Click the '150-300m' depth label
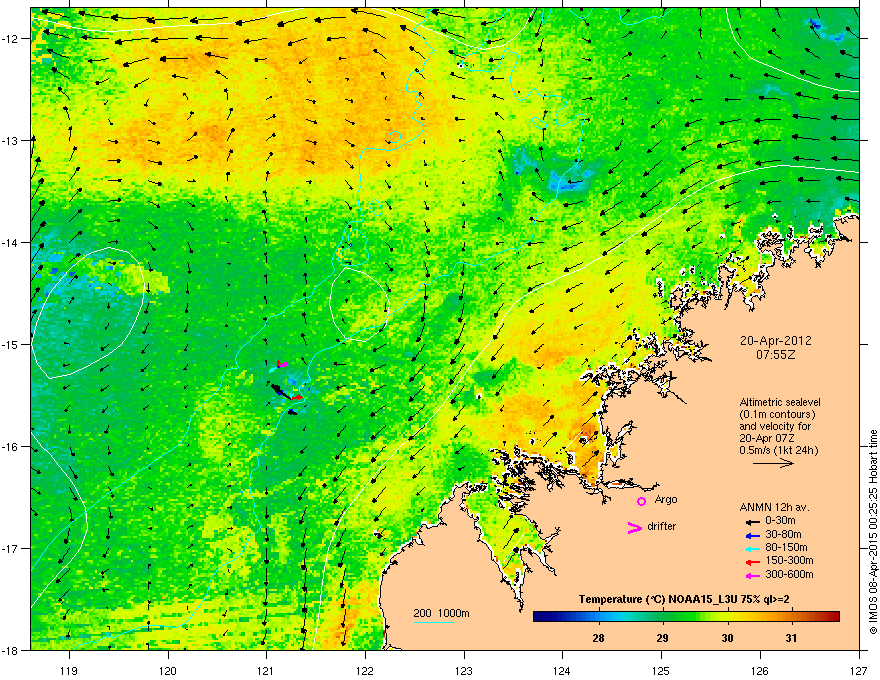This screenshot has height=680, width=880. [789, 560]
